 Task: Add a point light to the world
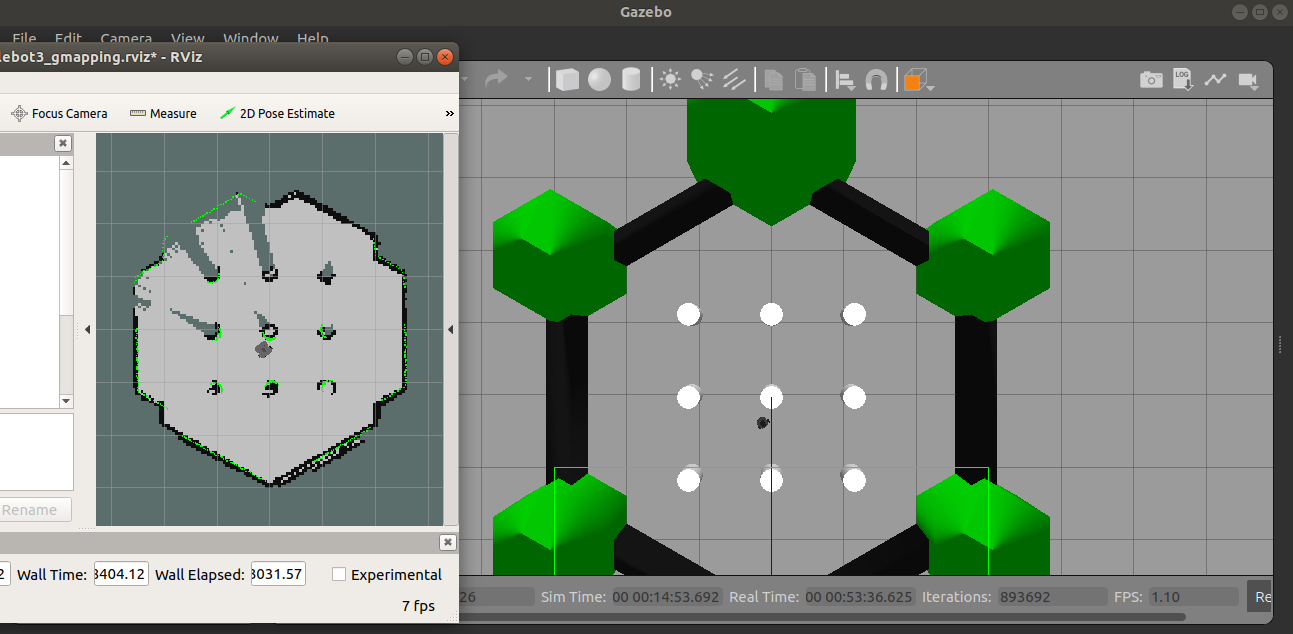[668, 79]
